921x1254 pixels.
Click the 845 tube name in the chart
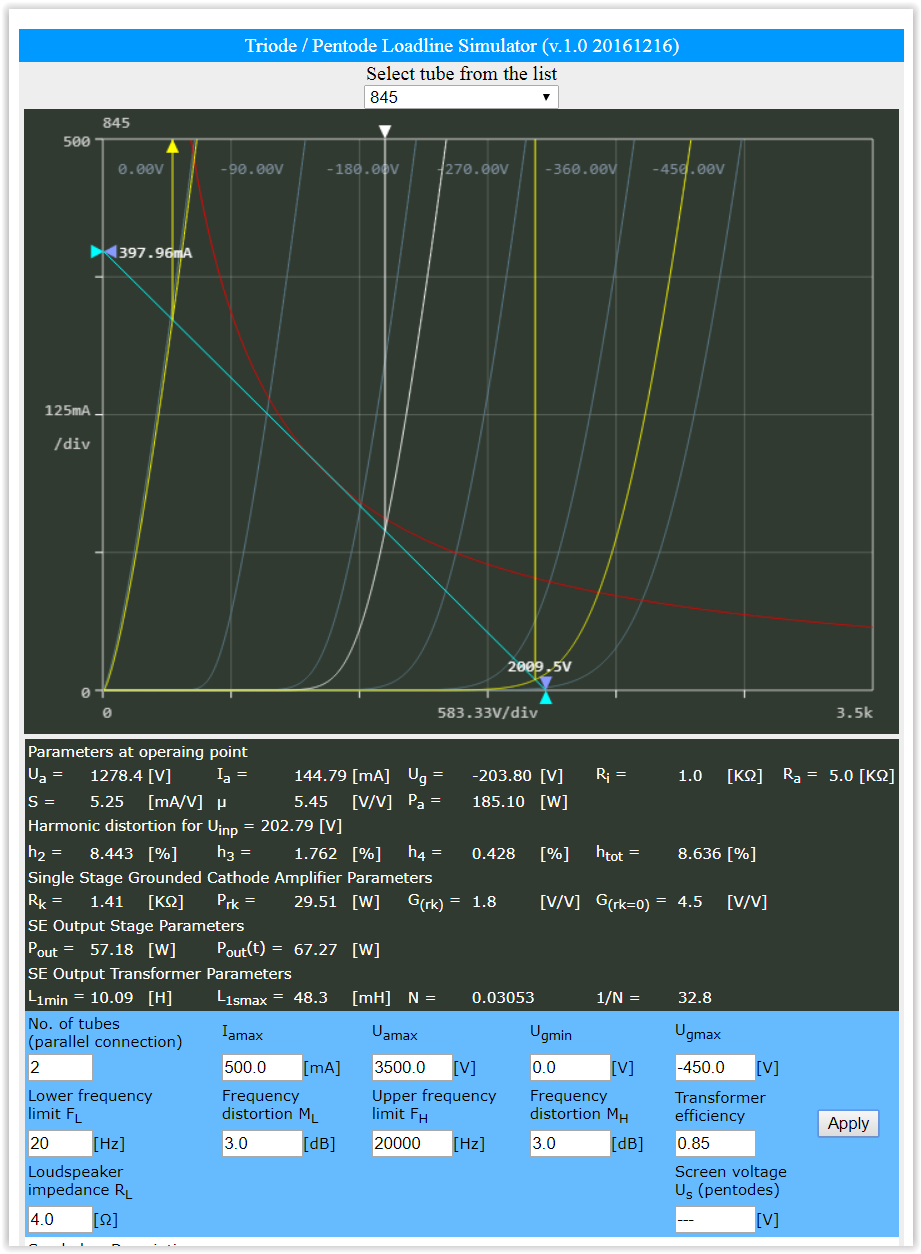pyautogui.click(x=116, y=124)
